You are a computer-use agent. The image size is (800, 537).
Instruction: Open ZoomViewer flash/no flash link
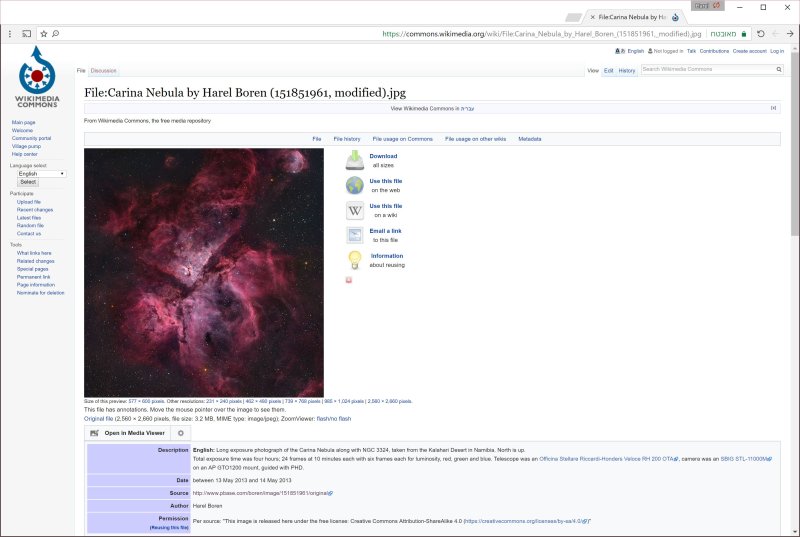pos(334,419)
